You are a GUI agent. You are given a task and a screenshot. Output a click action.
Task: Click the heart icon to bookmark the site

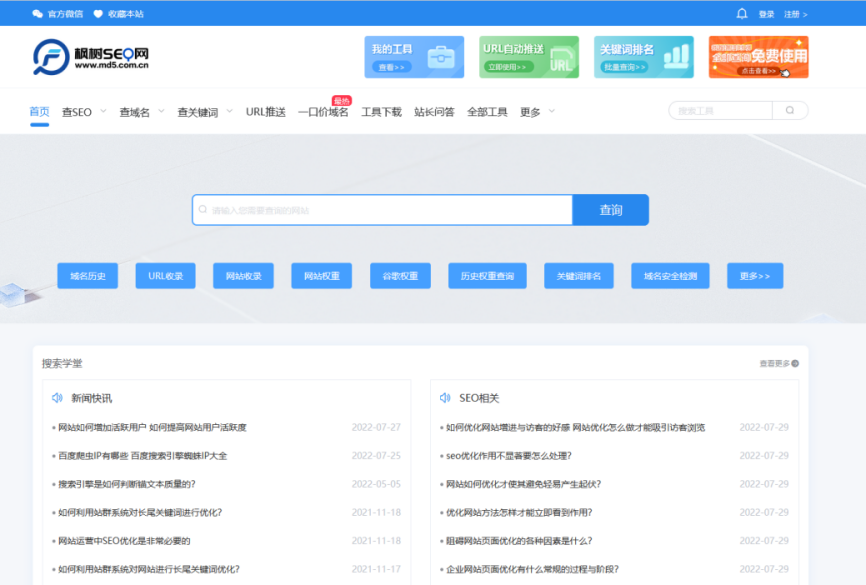coord(98,14)
